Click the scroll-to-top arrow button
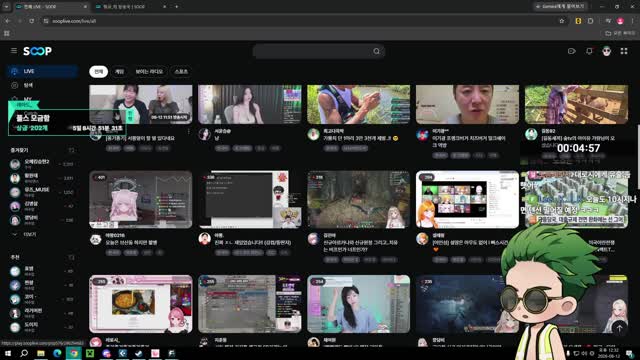640x360 pixels. click(x=619, y=327)
